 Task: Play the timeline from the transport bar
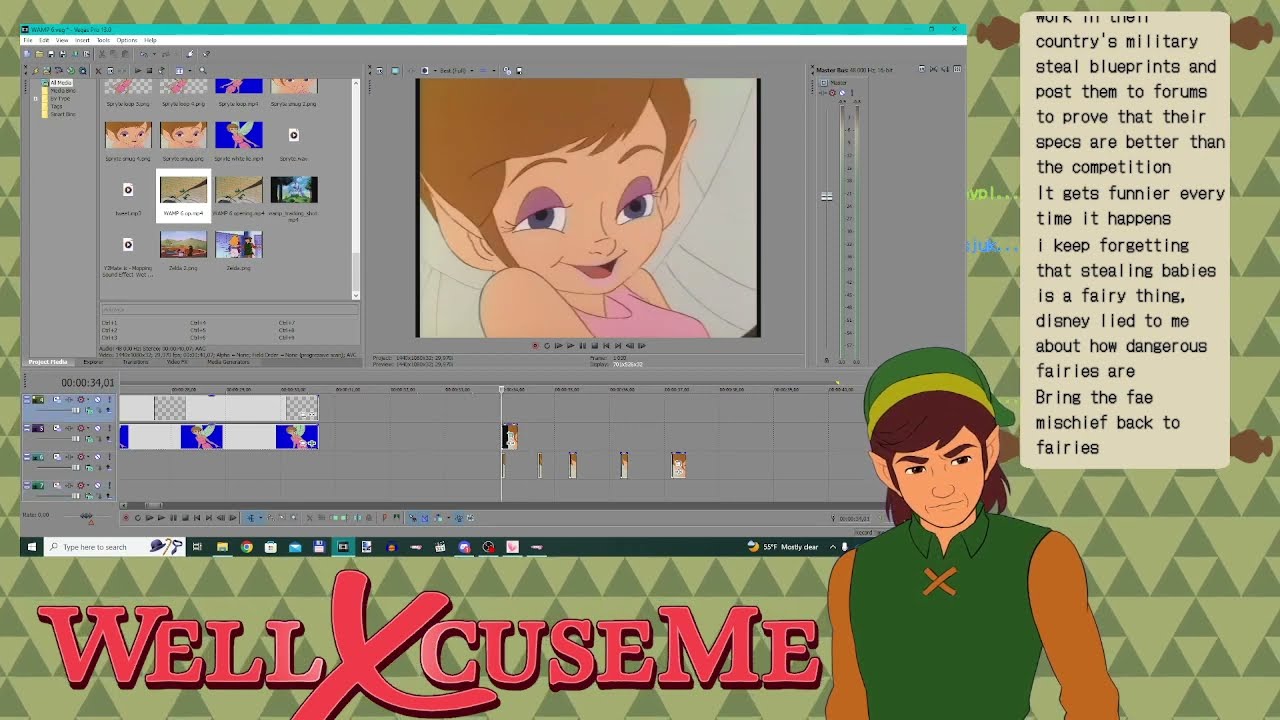click(161, 518)
